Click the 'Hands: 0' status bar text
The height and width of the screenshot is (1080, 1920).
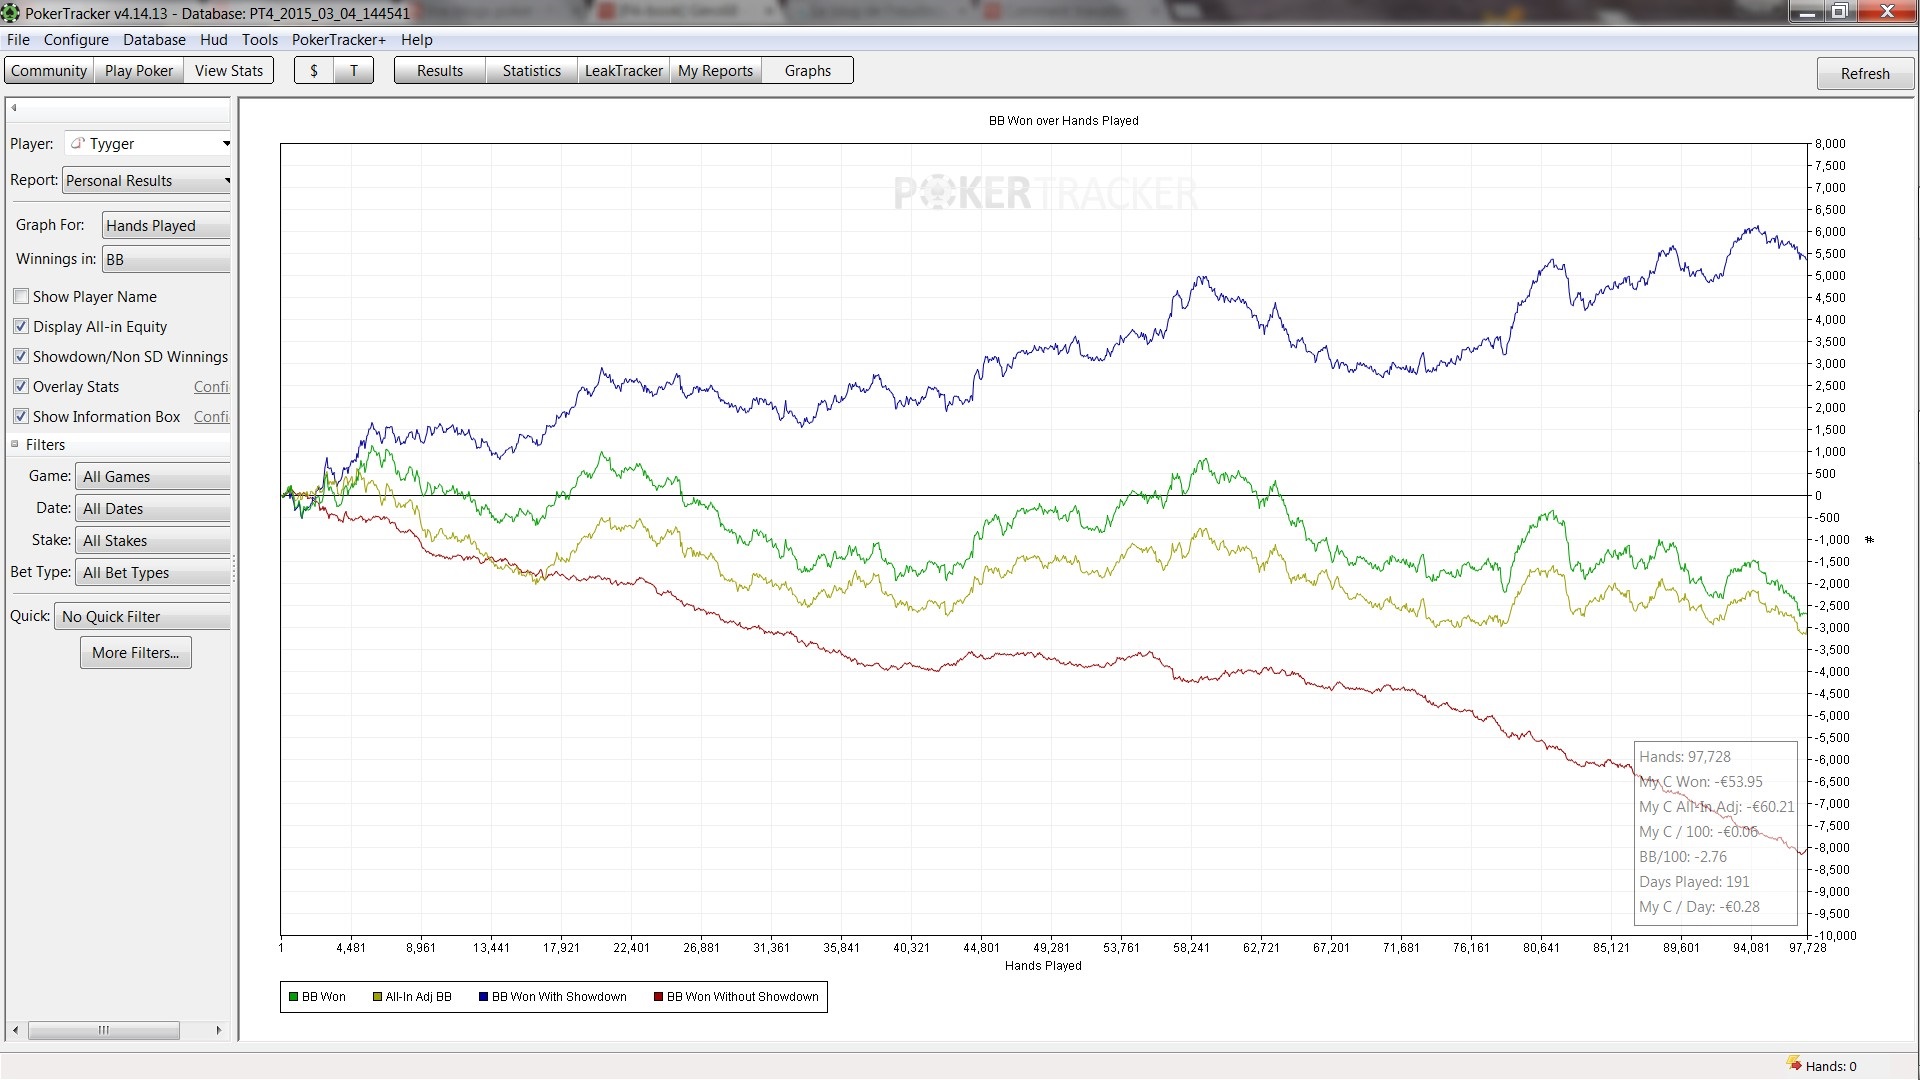click(1831, 1066)
